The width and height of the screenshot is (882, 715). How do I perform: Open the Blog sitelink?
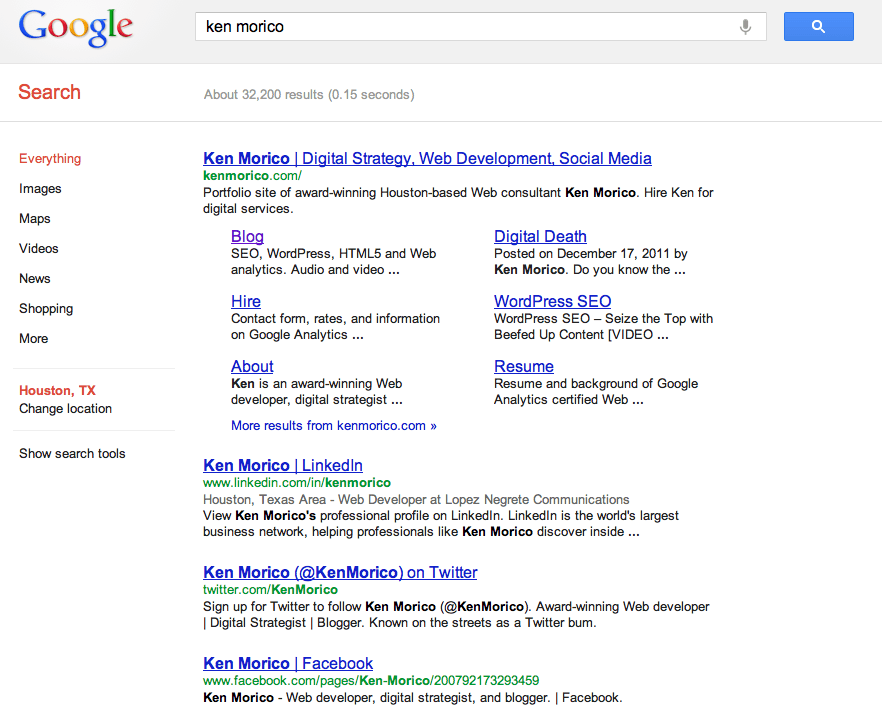point(247,236)
